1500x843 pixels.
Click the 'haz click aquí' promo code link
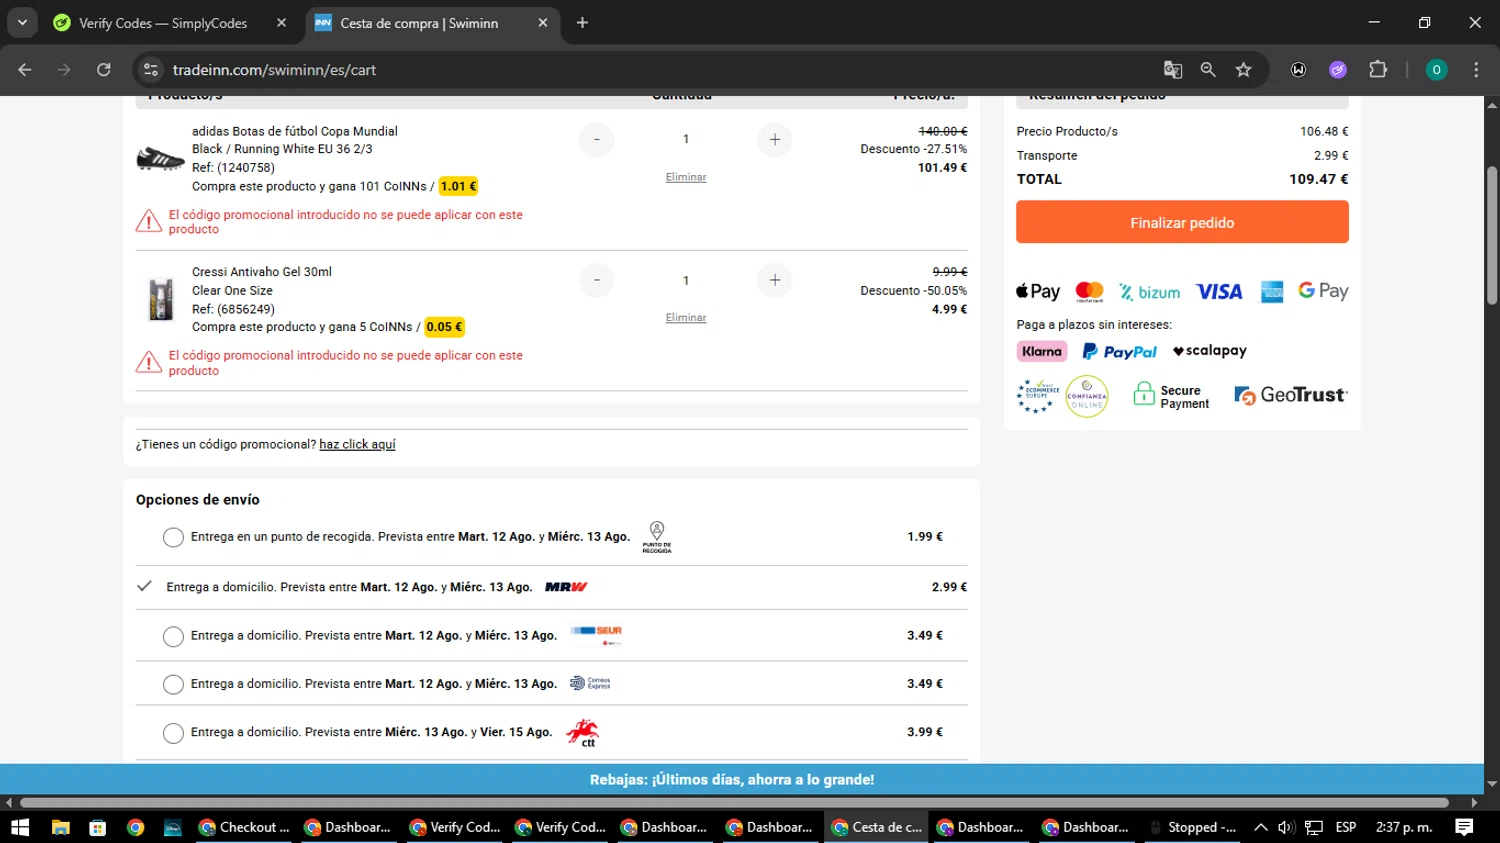(x=357, y=445)
